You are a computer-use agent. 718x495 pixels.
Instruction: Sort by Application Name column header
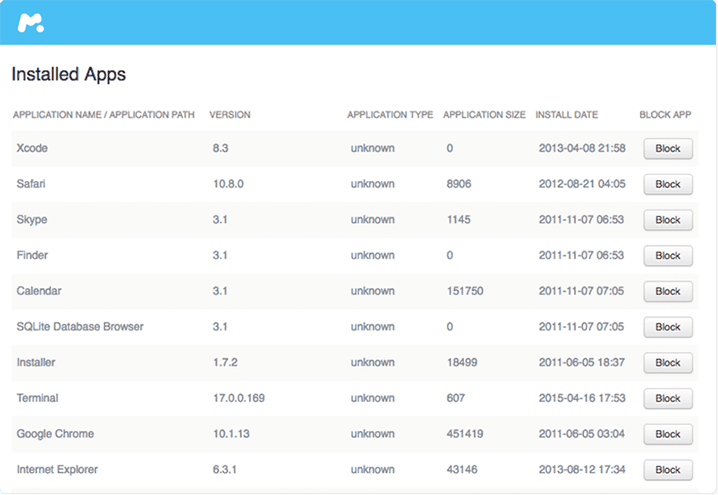pos(103,114)
